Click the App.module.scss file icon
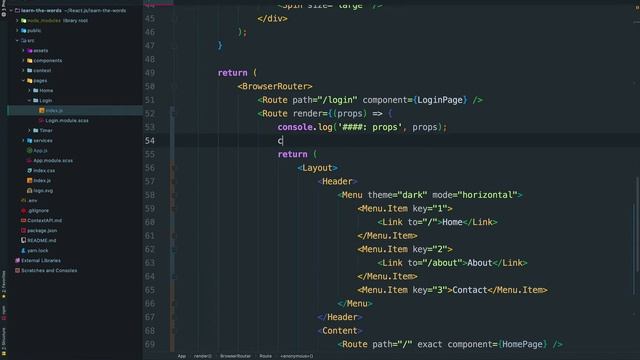This screenshot has height=360, width=640. (x=29, y=160)
